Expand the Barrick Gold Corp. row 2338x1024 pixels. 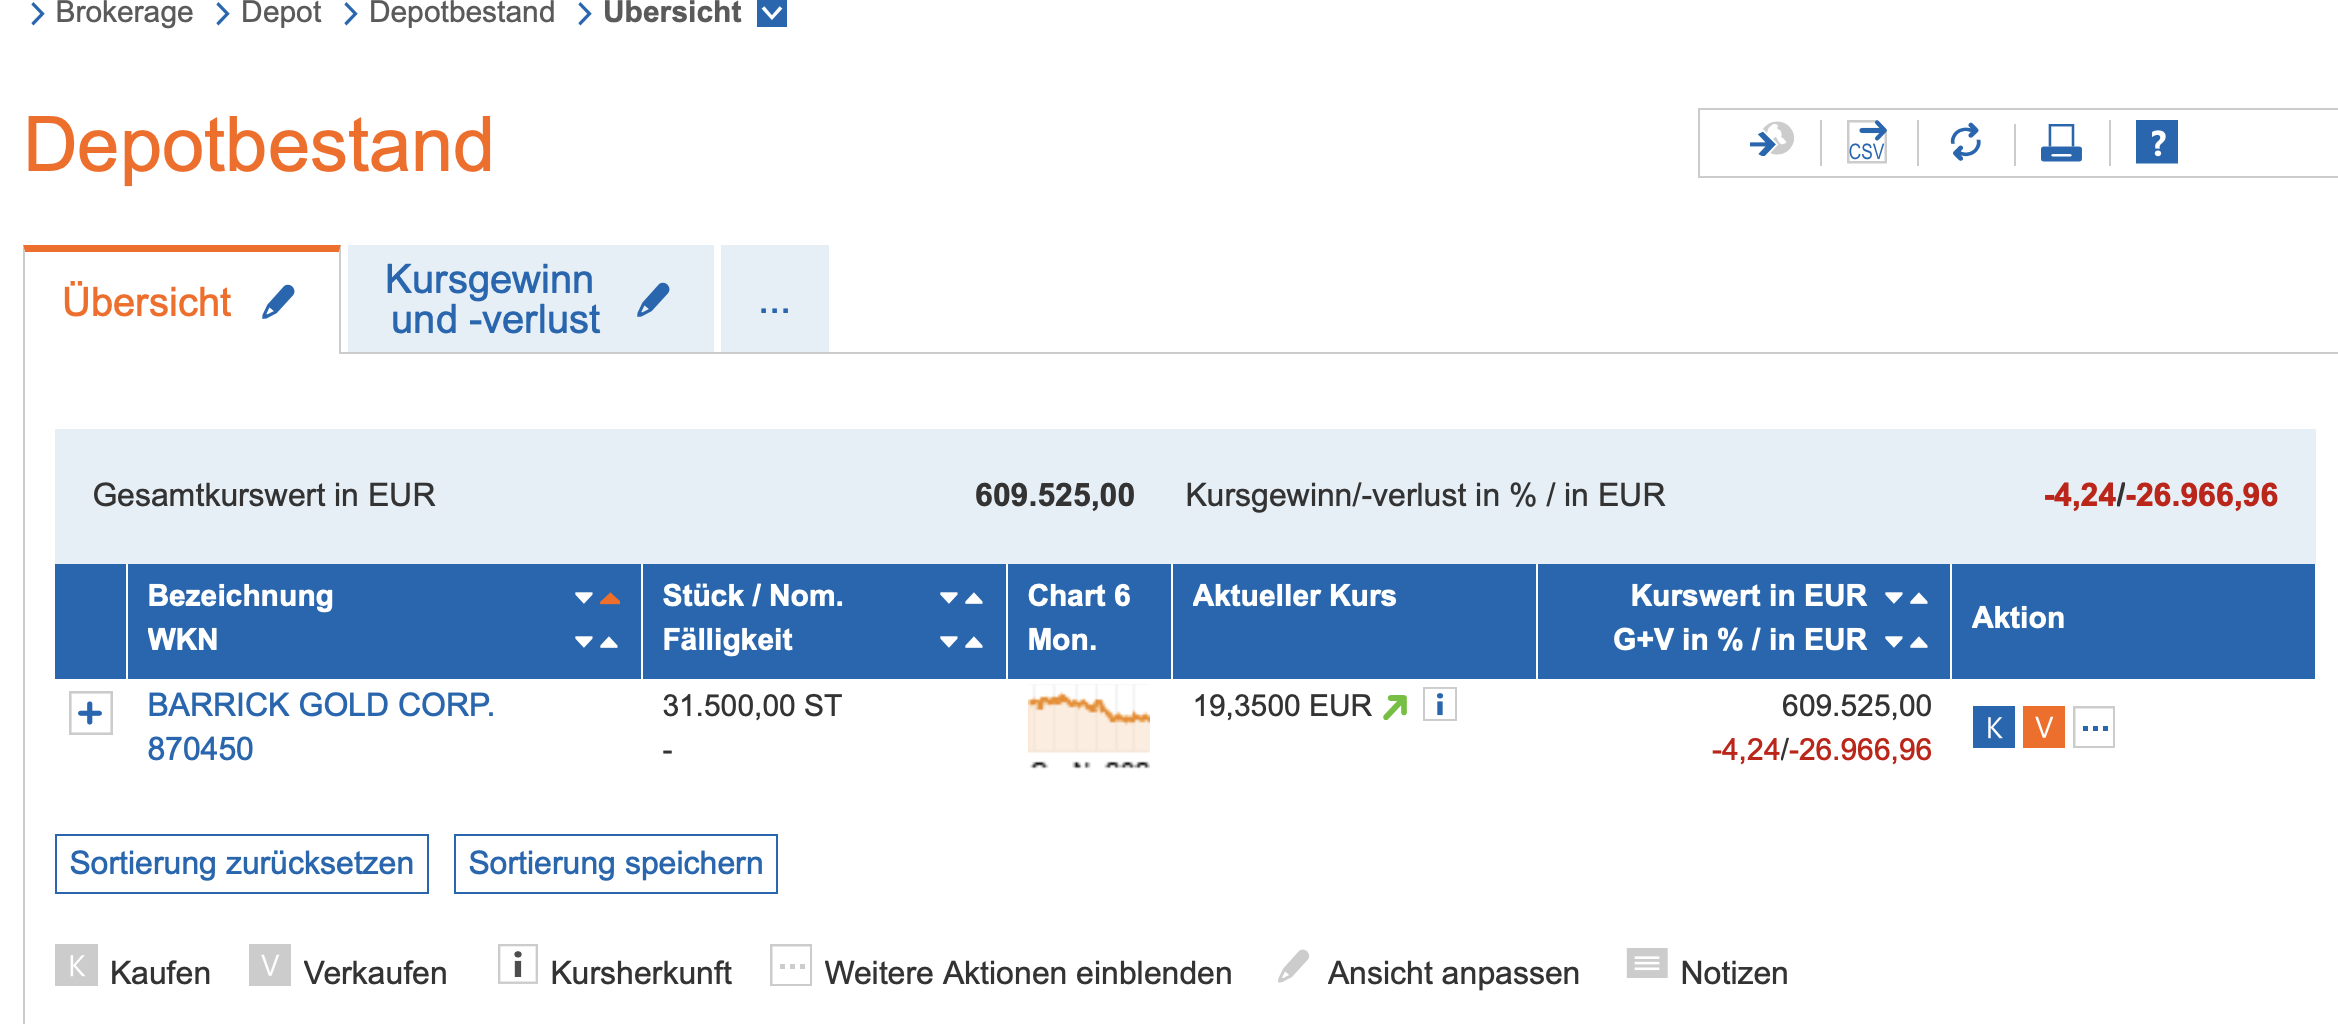pos(90,713)
